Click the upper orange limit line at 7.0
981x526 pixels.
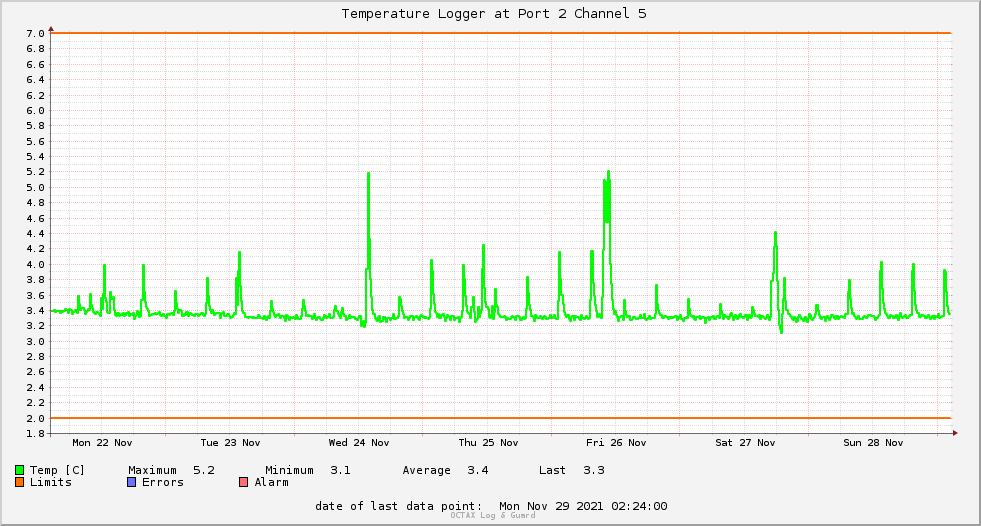pyautogui.click(x=501, y=33)
